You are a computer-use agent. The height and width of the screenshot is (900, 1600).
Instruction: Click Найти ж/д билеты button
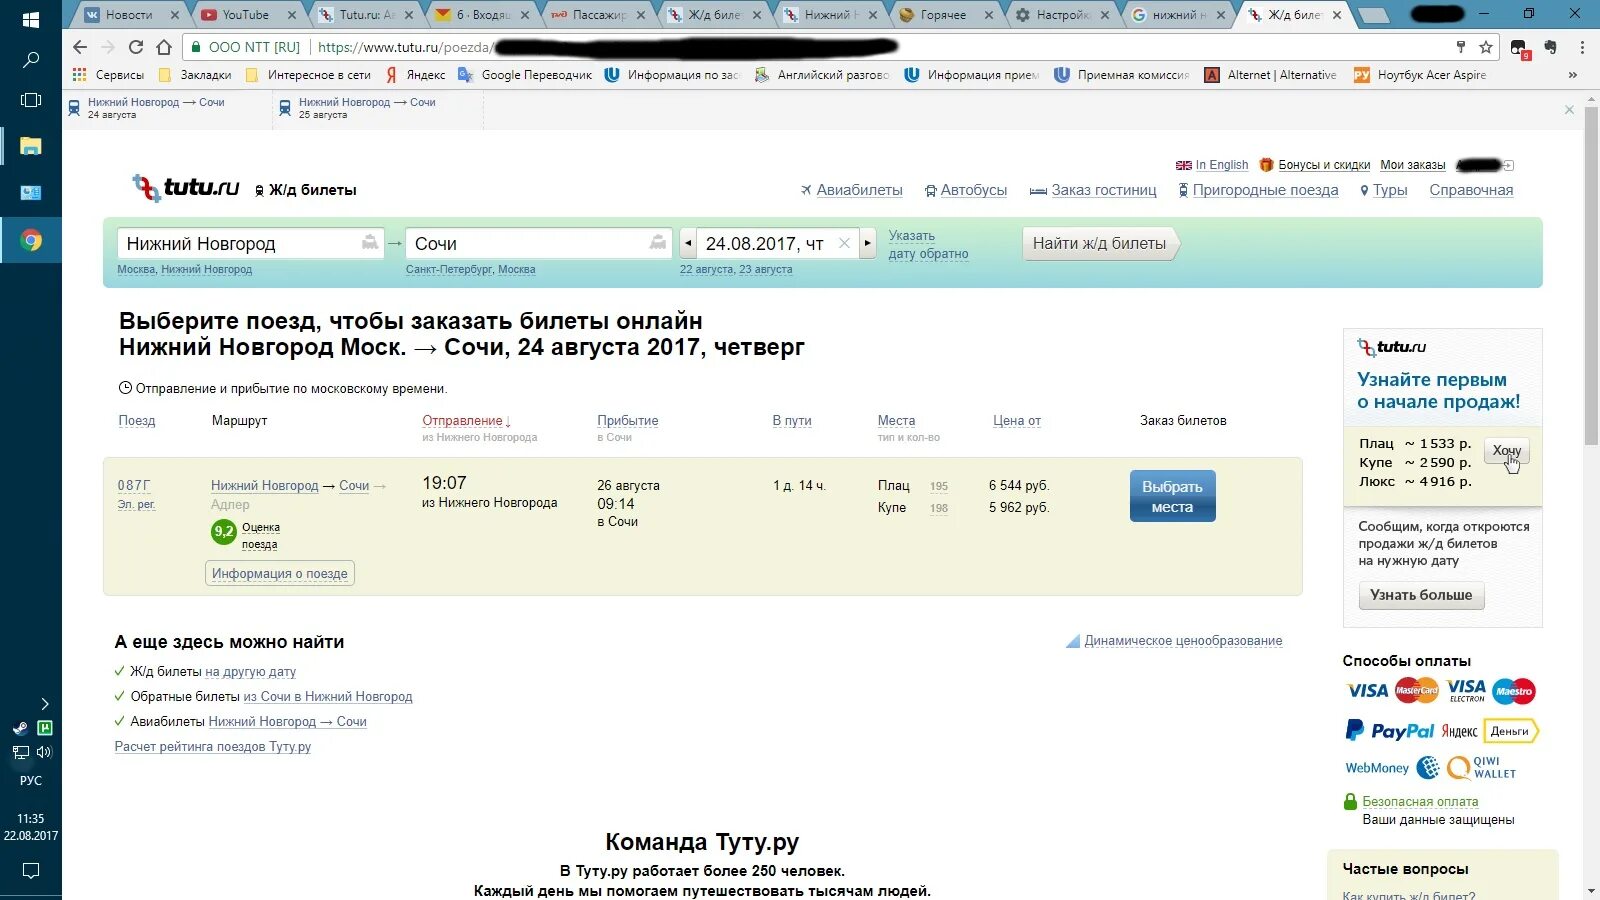pos(1100,243)
